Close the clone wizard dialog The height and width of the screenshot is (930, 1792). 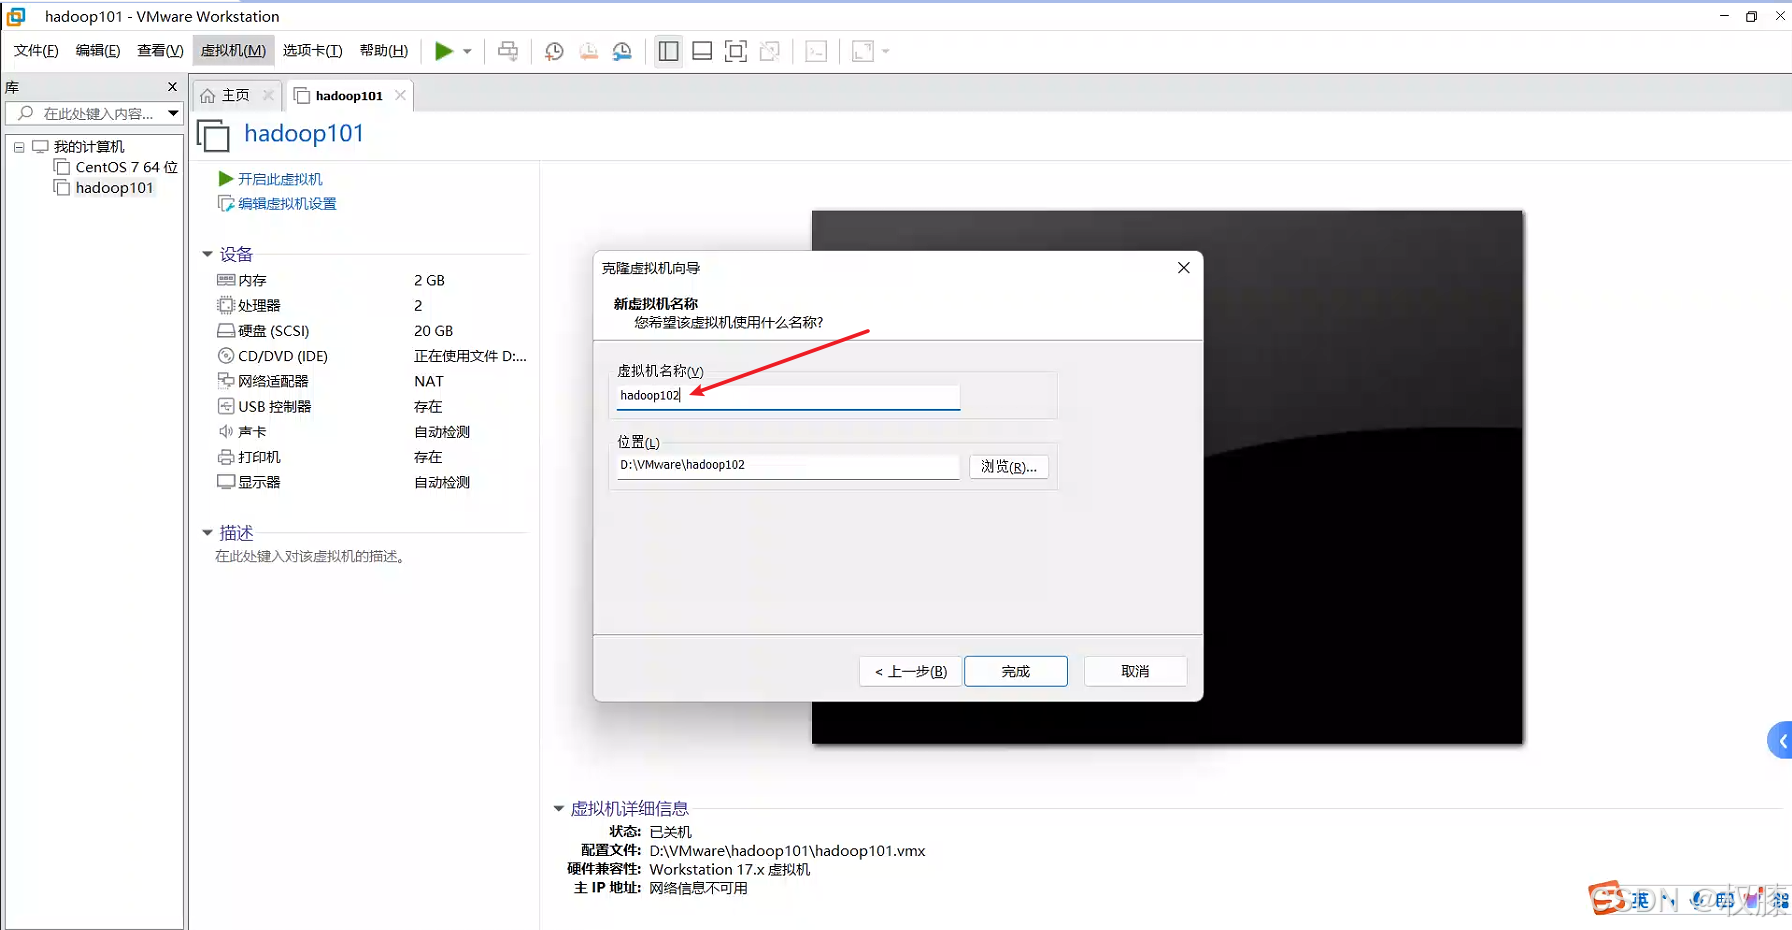(1183, 268)
